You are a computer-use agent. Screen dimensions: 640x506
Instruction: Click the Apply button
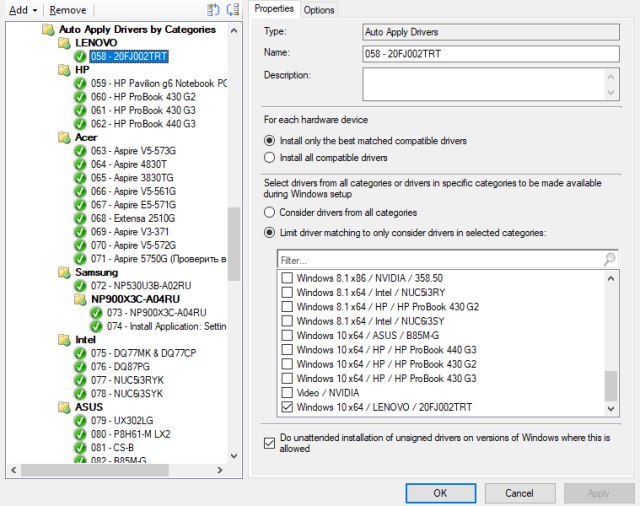[599, 493]
